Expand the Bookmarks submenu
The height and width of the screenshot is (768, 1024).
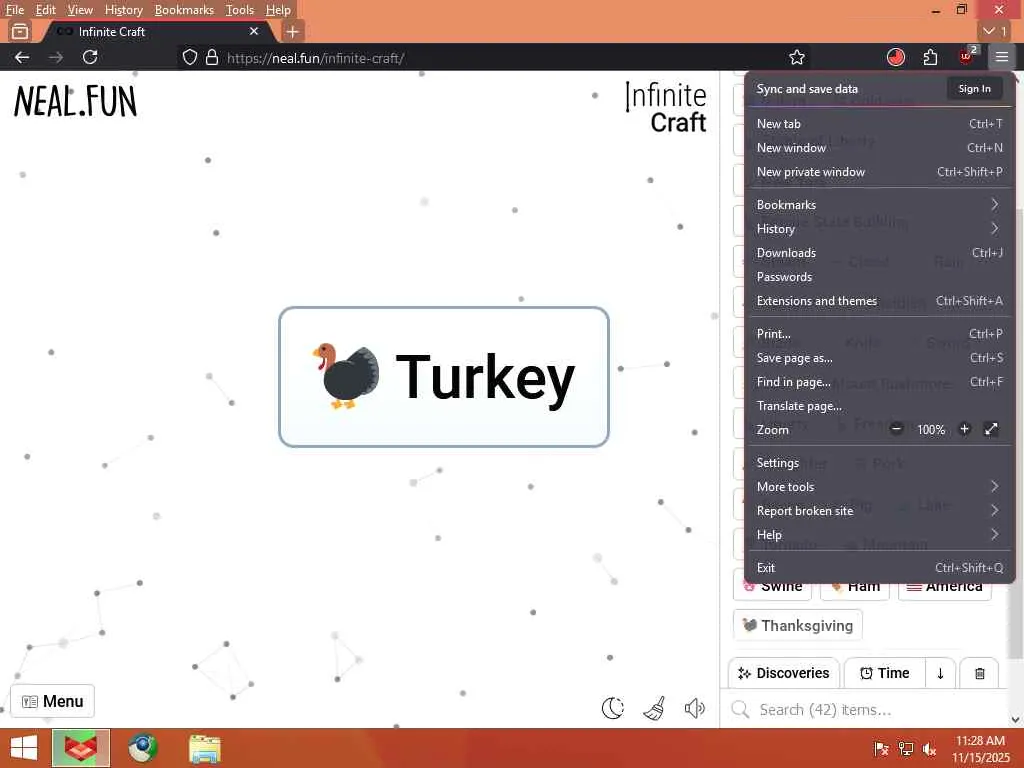point(880,204)
